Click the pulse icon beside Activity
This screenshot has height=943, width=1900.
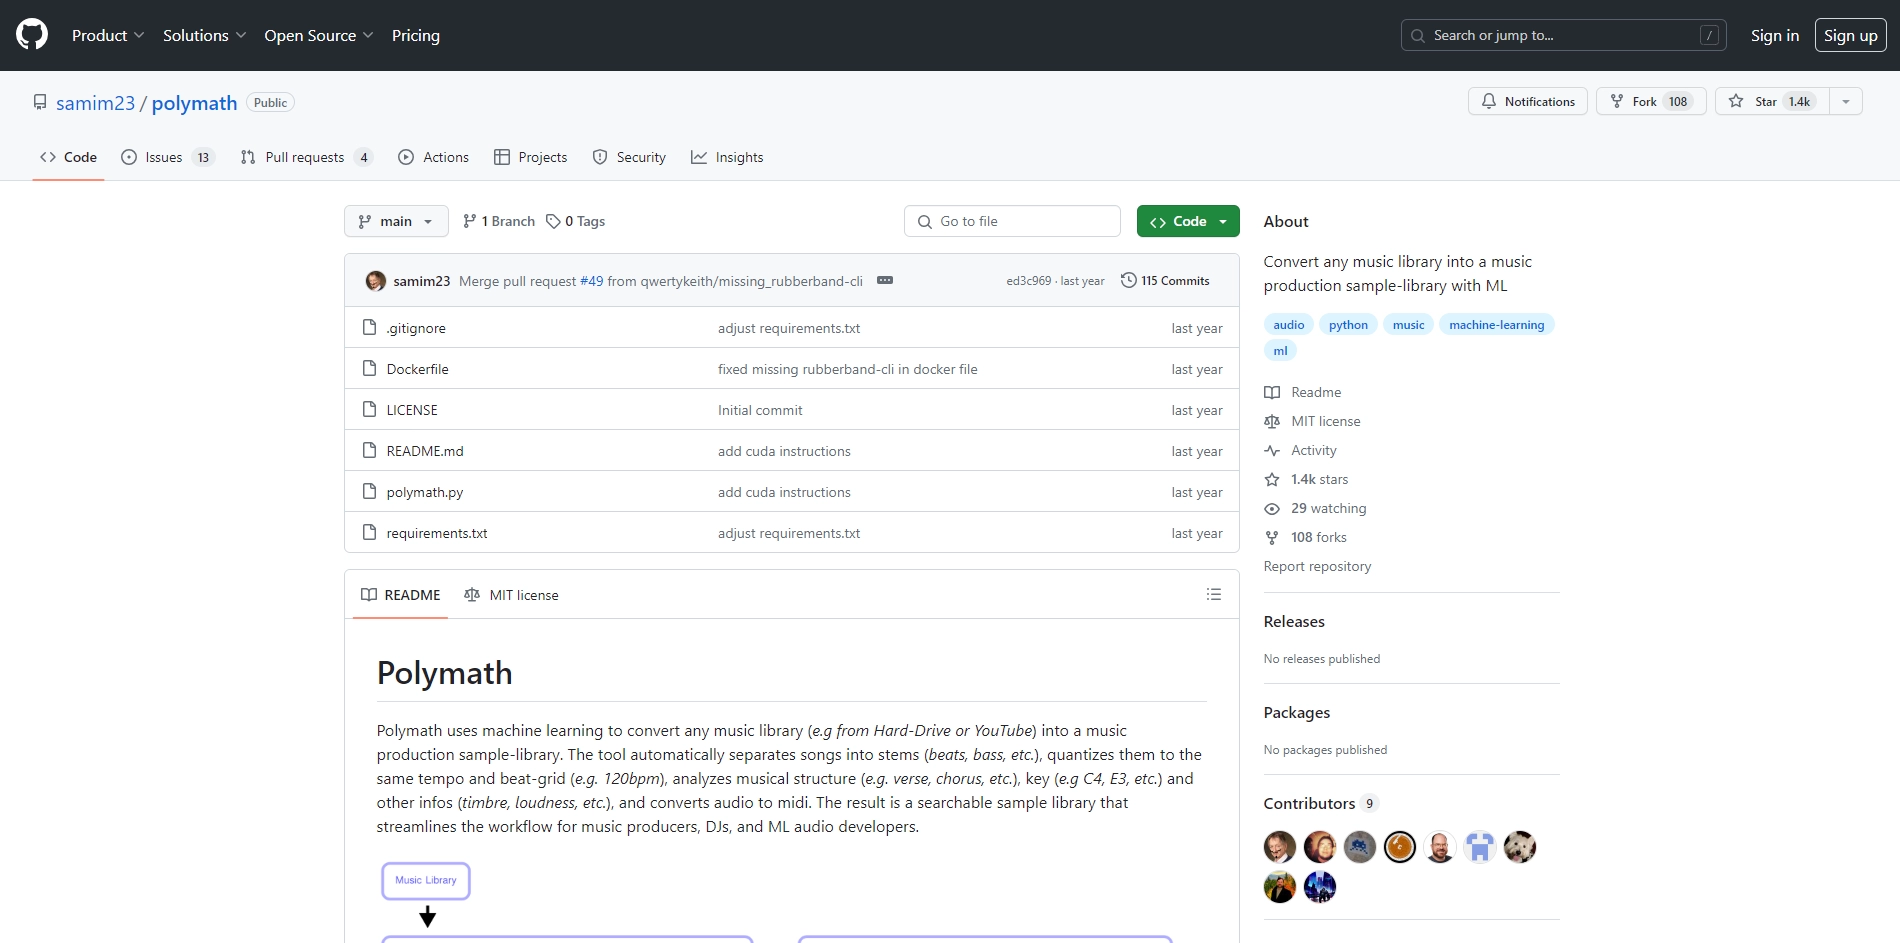[x=1272, y=451]
